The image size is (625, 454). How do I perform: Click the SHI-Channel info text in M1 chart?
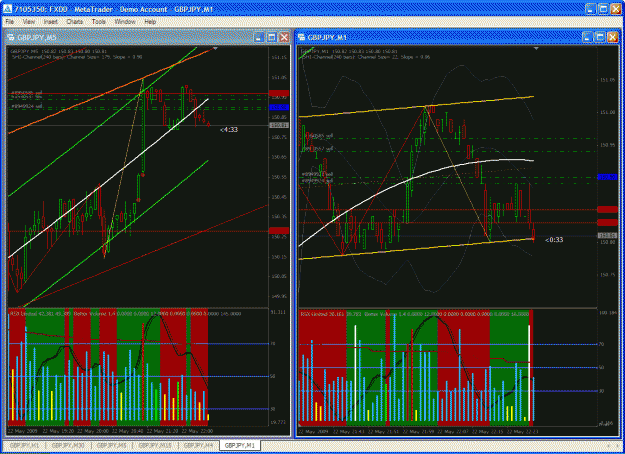point(365,57)
